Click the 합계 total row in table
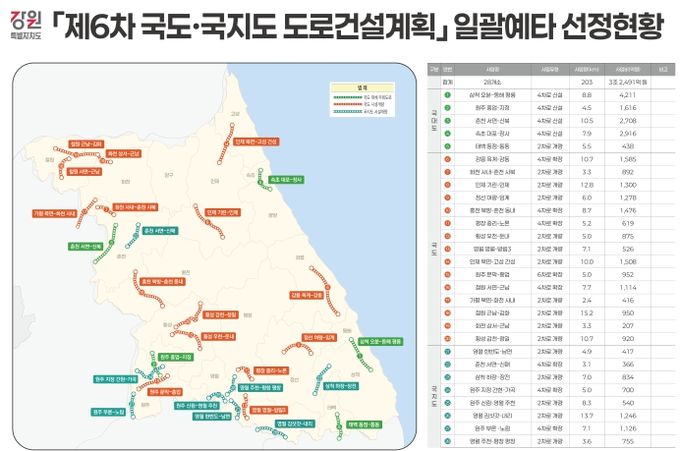Viewport: 680px width, 451px height. (540, 84)
